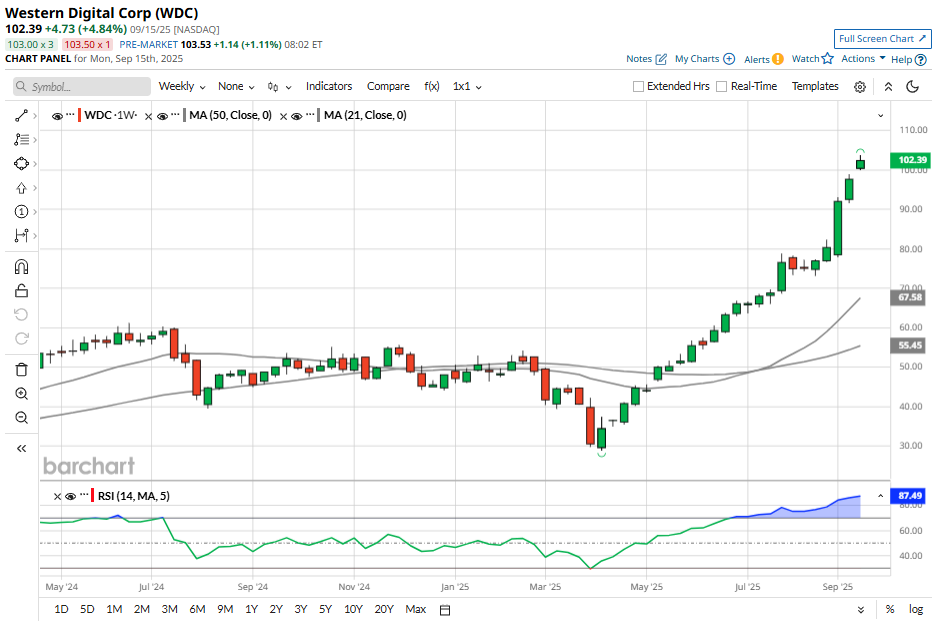Screen dimensions: 943x638
Task: Collapse the chart header with double up arrows
Action: coord(888,87)
